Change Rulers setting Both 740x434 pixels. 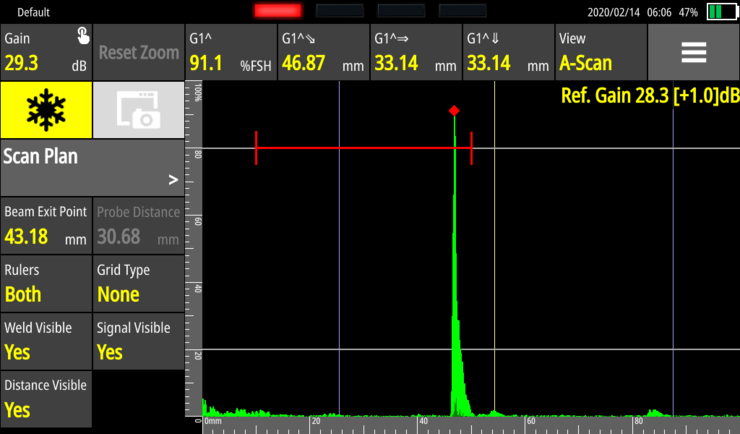point(46,284)
